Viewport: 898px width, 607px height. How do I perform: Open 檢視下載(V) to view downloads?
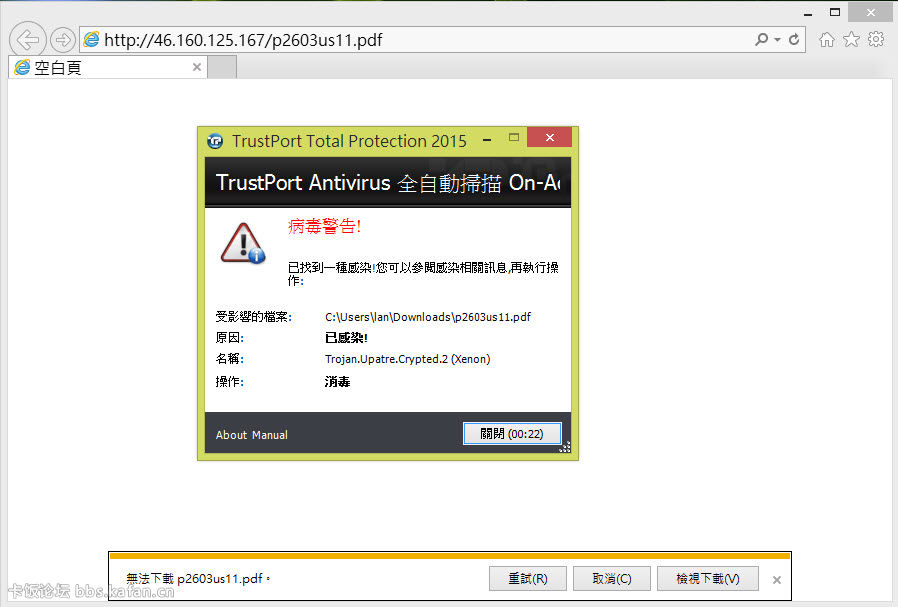[707, 579]
